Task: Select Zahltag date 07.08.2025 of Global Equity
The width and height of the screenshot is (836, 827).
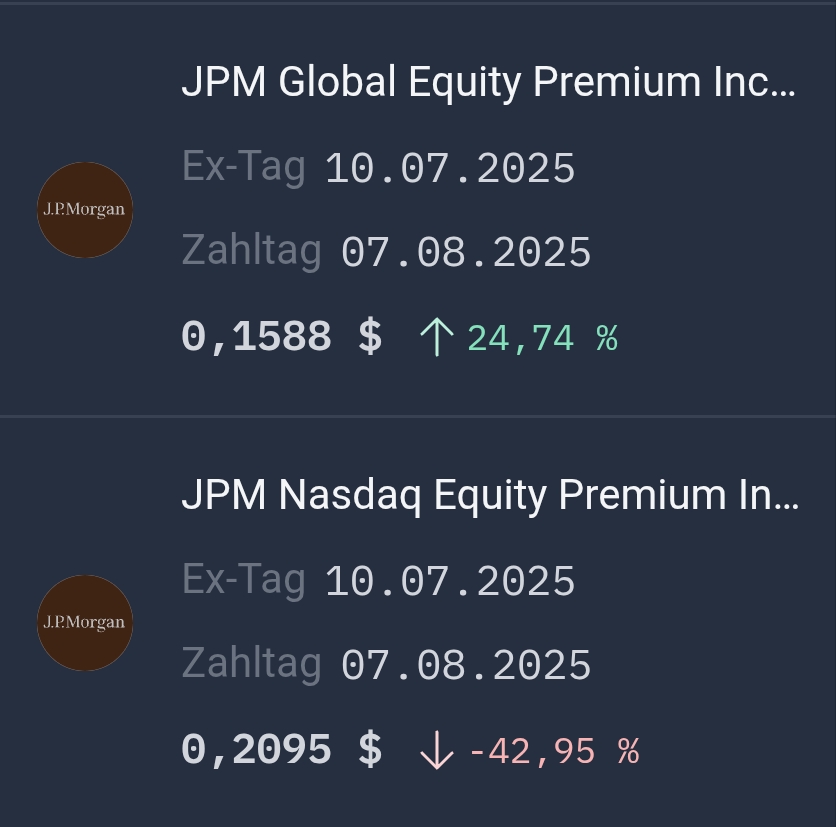Action: [x=466, y=252]
